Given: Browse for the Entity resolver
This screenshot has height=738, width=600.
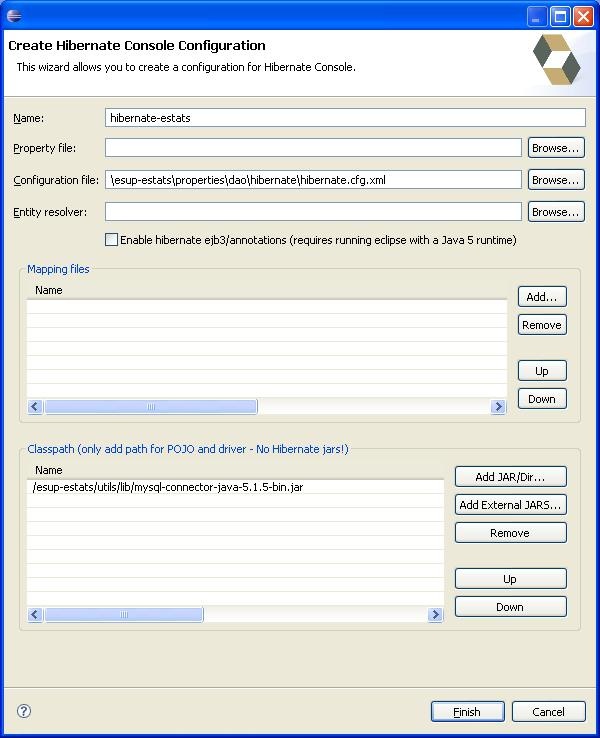Looking at the screenshot, I should [x=555, y=212].
